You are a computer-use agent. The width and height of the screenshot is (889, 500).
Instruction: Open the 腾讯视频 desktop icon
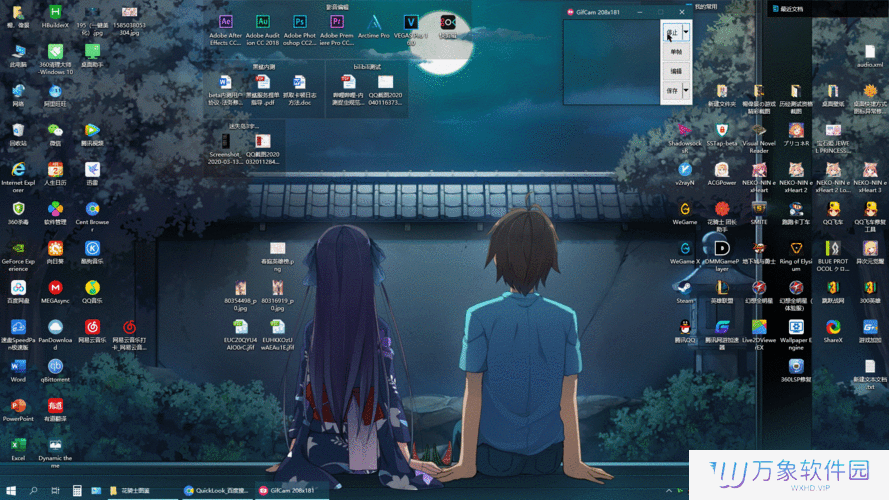coord(92,135)
